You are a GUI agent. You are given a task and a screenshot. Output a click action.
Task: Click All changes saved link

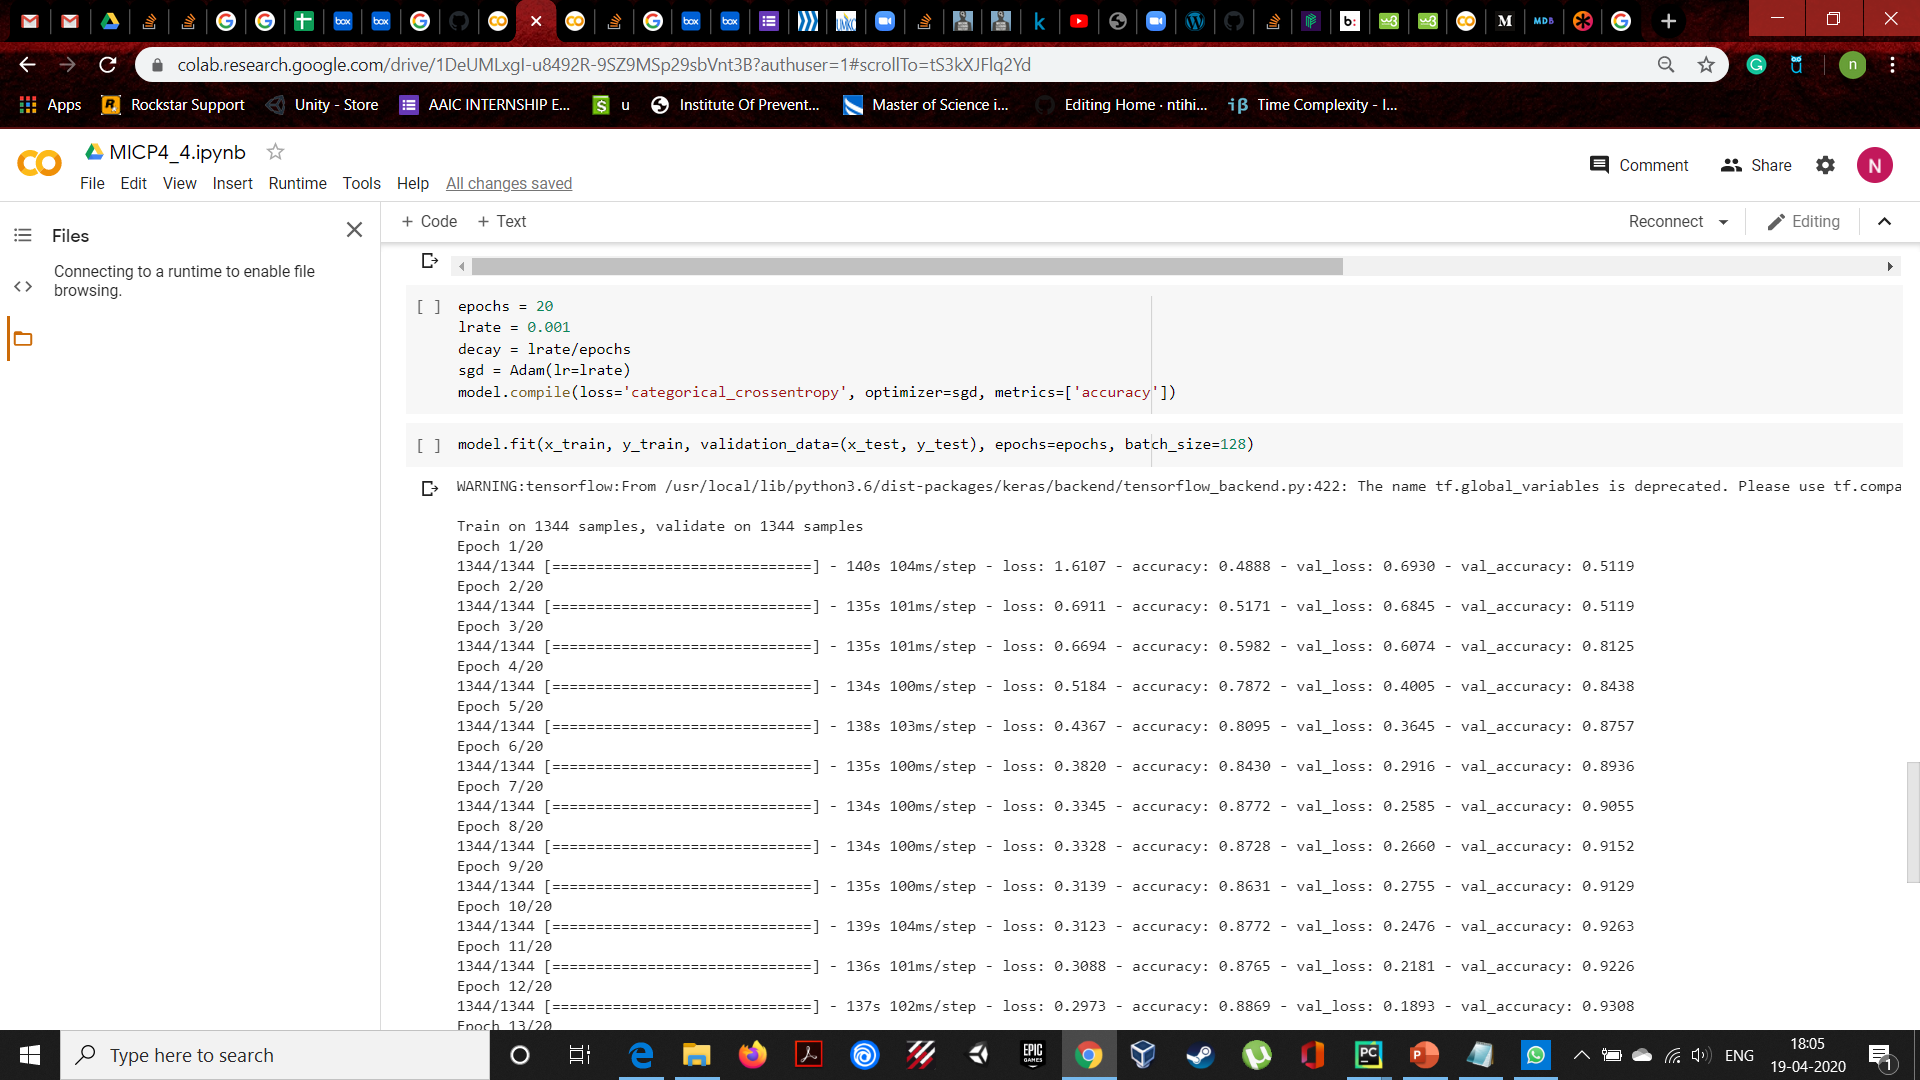pos(509,183)
